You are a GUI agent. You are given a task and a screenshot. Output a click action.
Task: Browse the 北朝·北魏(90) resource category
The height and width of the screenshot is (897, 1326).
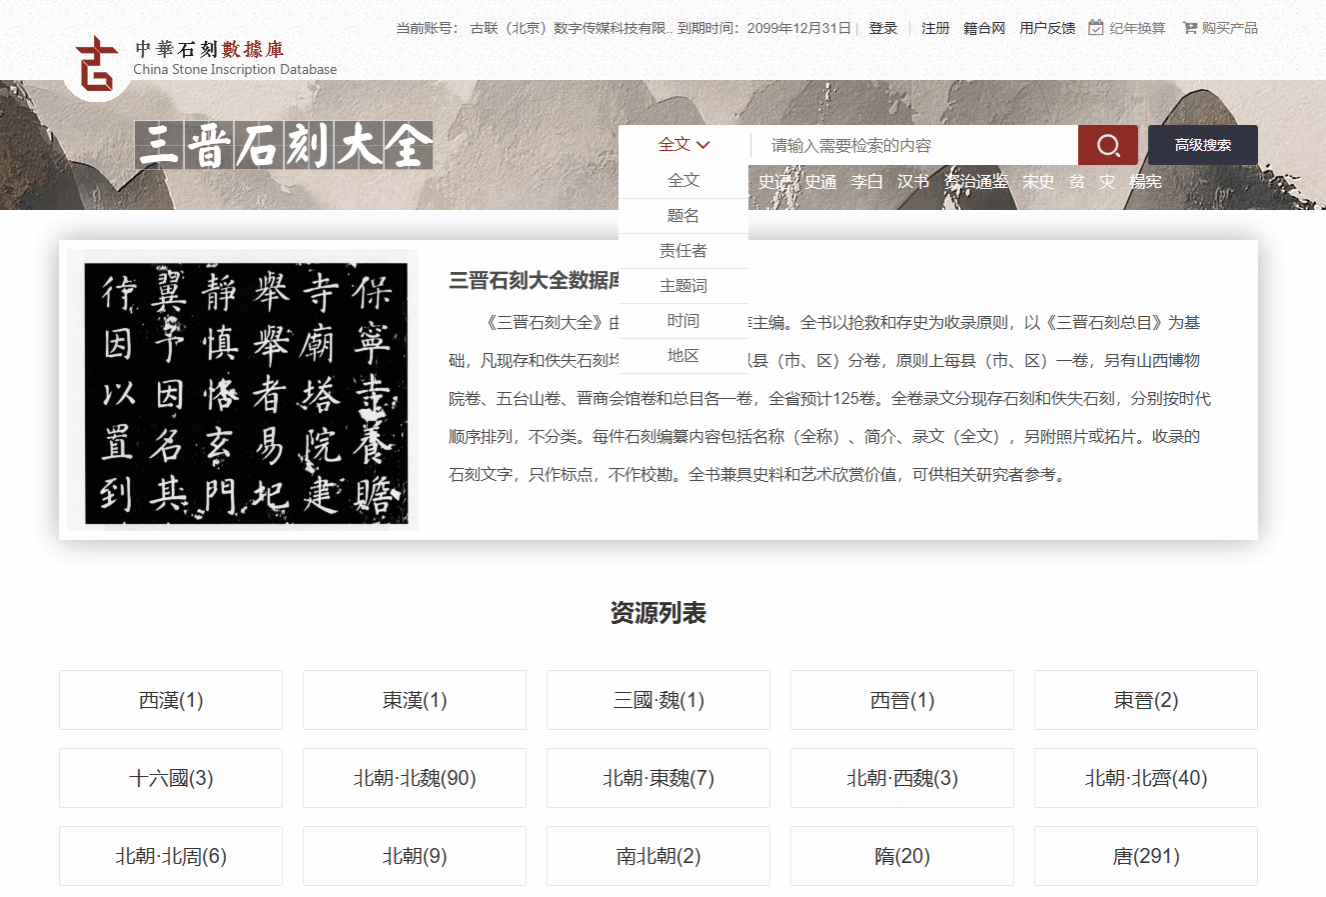point(414,778)
